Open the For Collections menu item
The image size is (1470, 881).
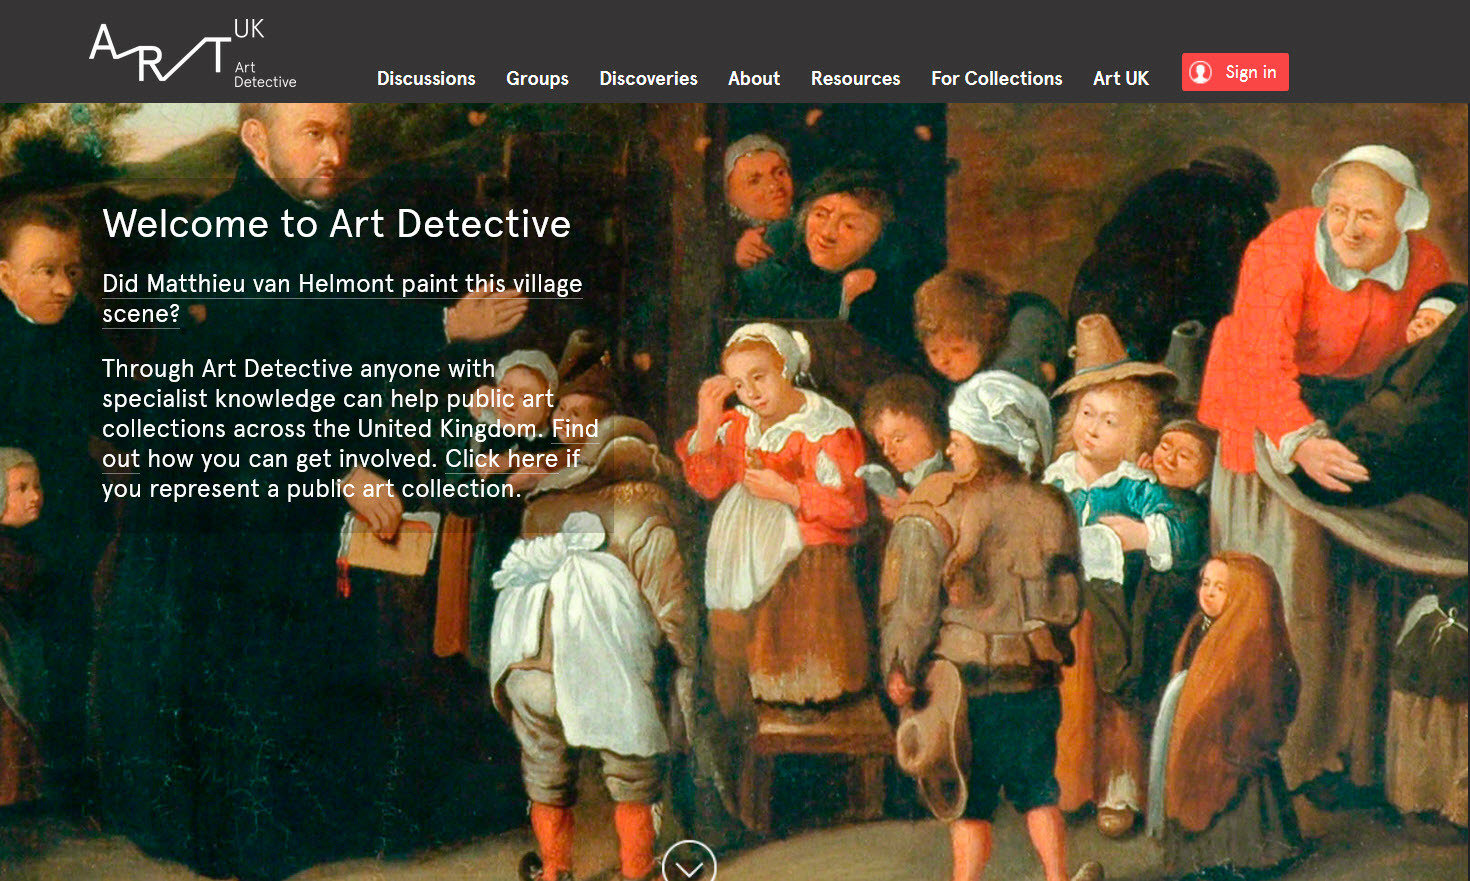(996, 78)
